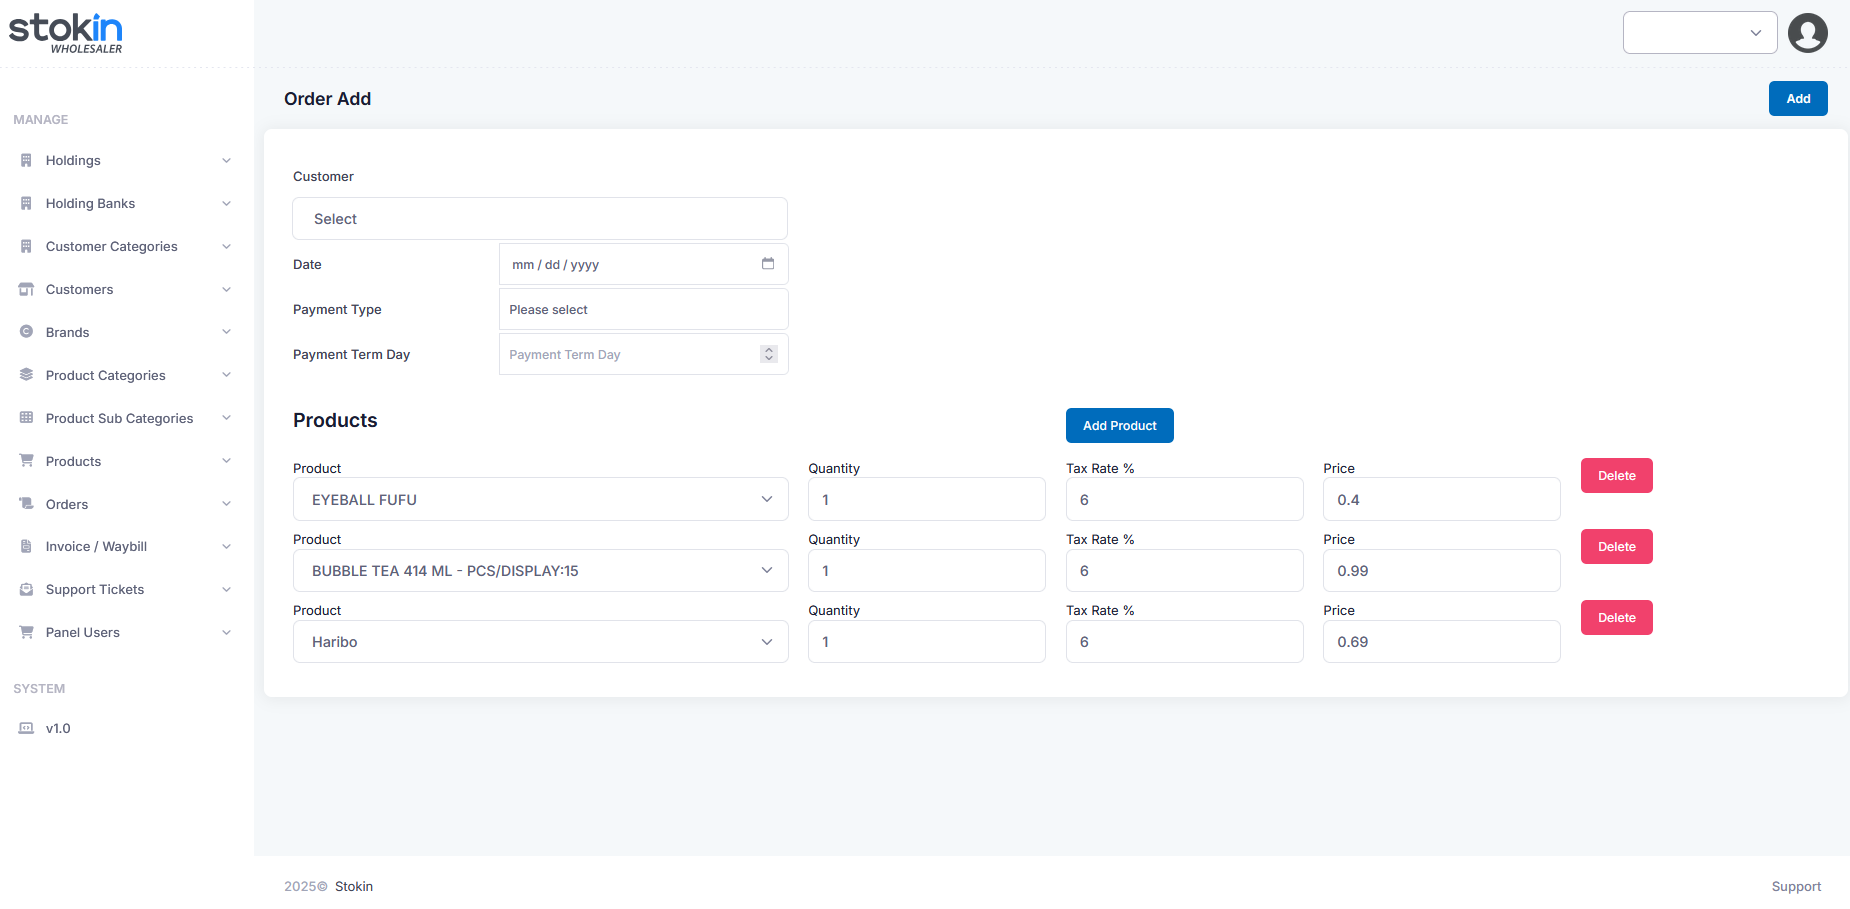Open the Product Categories menu item
Image resolution: width=1850 pixels, height=909 pixels.
point(106,375)
